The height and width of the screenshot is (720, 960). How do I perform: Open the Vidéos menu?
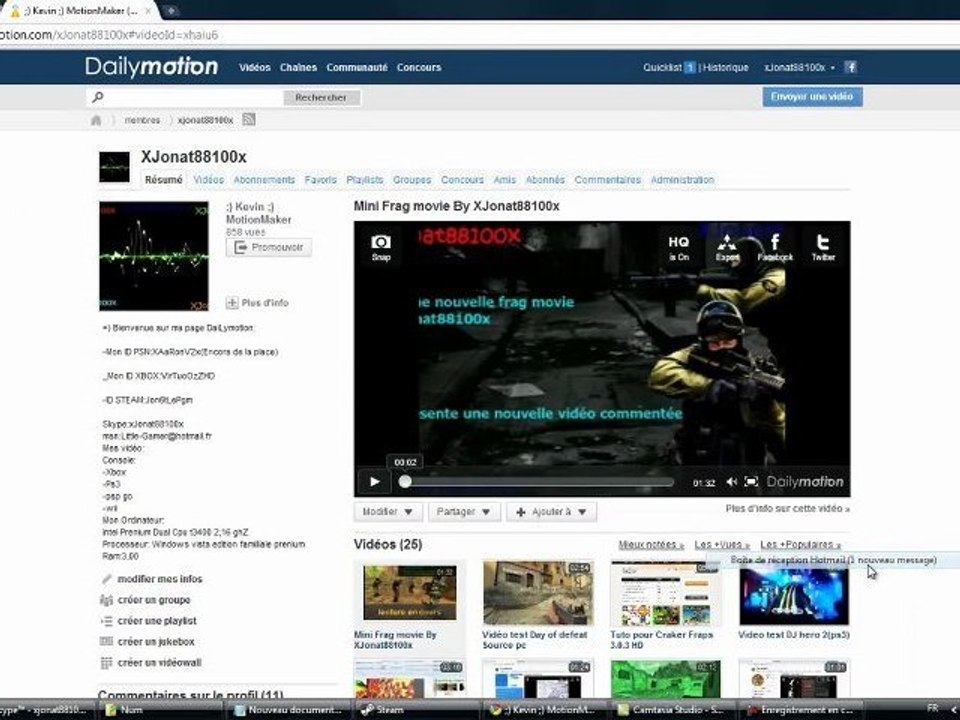click(x=255, y=67)
